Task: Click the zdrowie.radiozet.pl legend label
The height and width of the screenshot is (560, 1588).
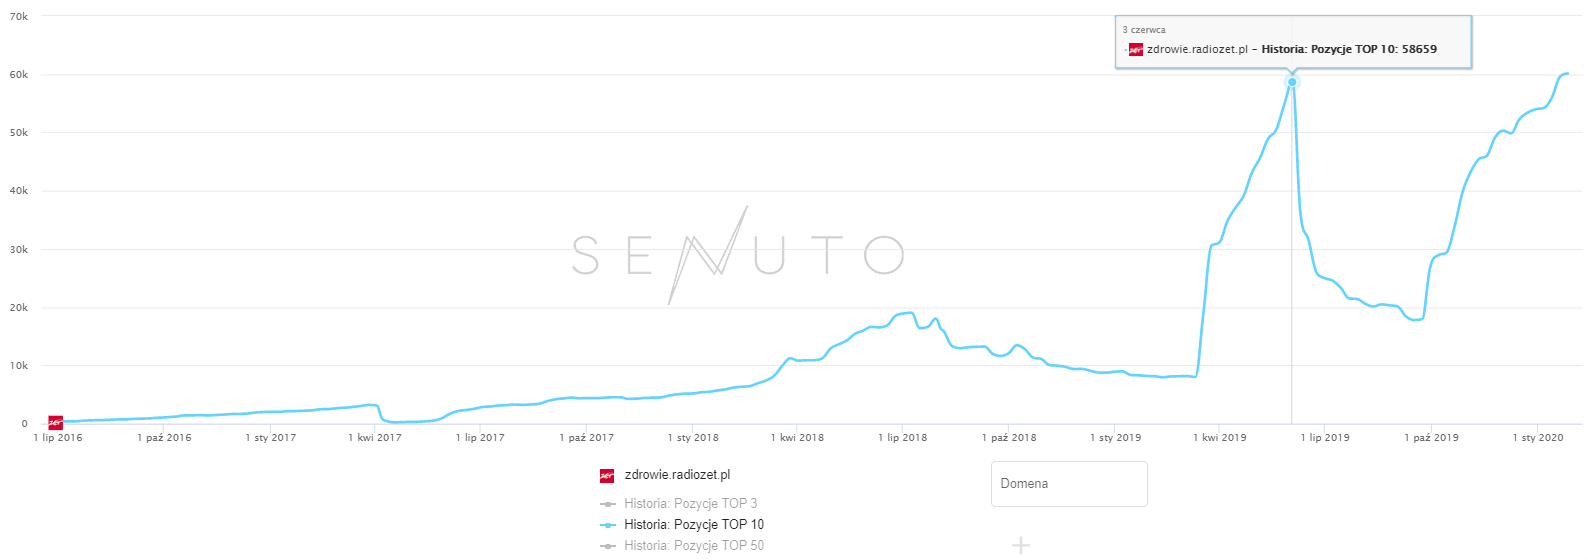Action: 677,475
